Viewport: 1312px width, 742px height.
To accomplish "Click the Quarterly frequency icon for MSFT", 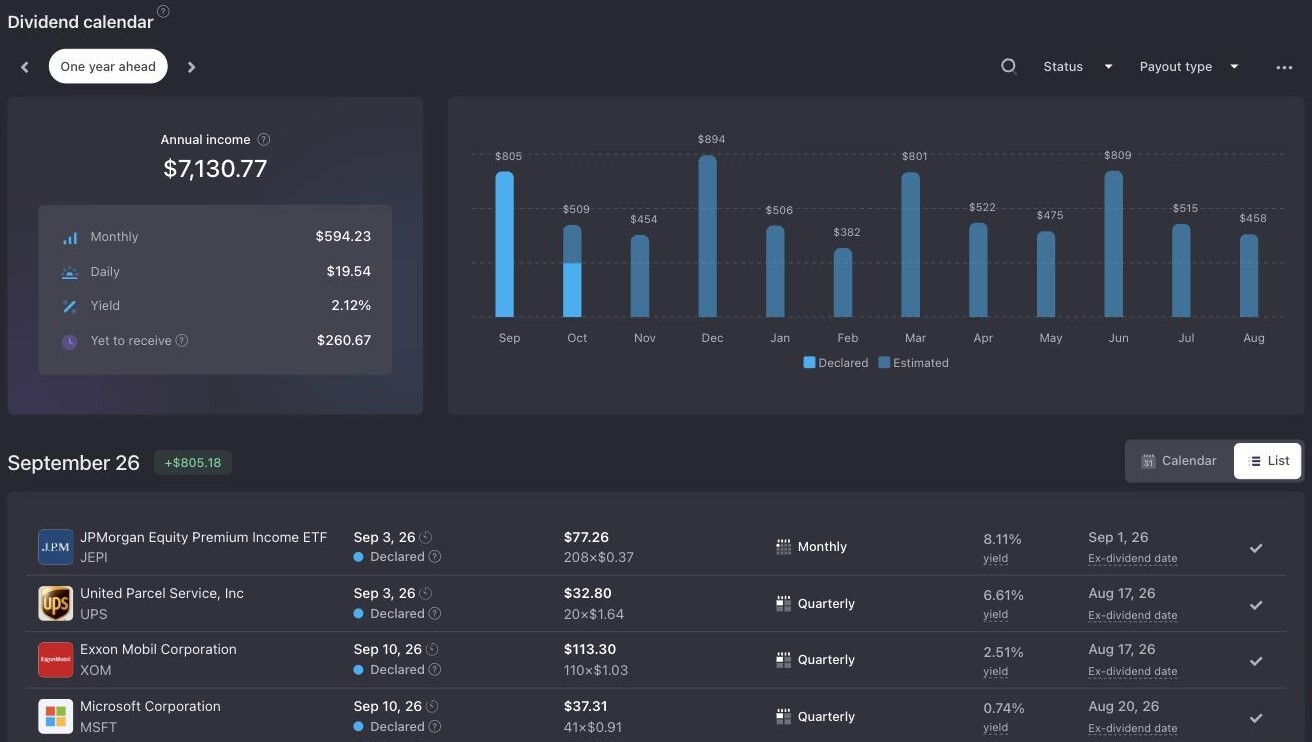I will [783, 717].
